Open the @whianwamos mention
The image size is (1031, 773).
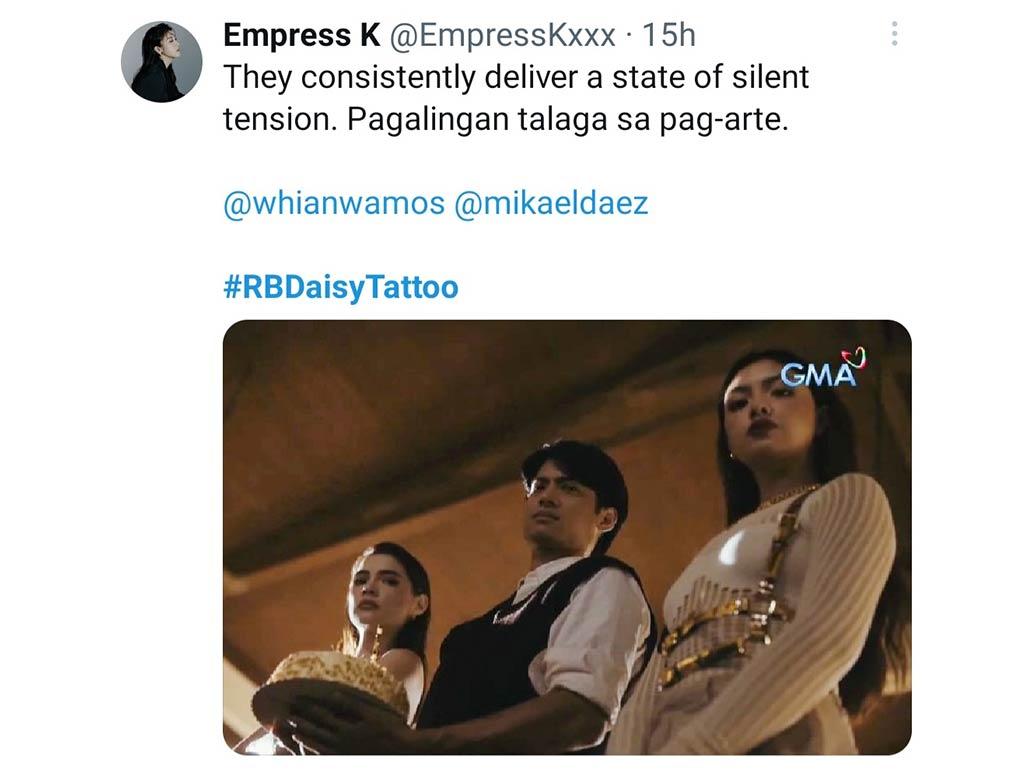[x=334, y=203]
